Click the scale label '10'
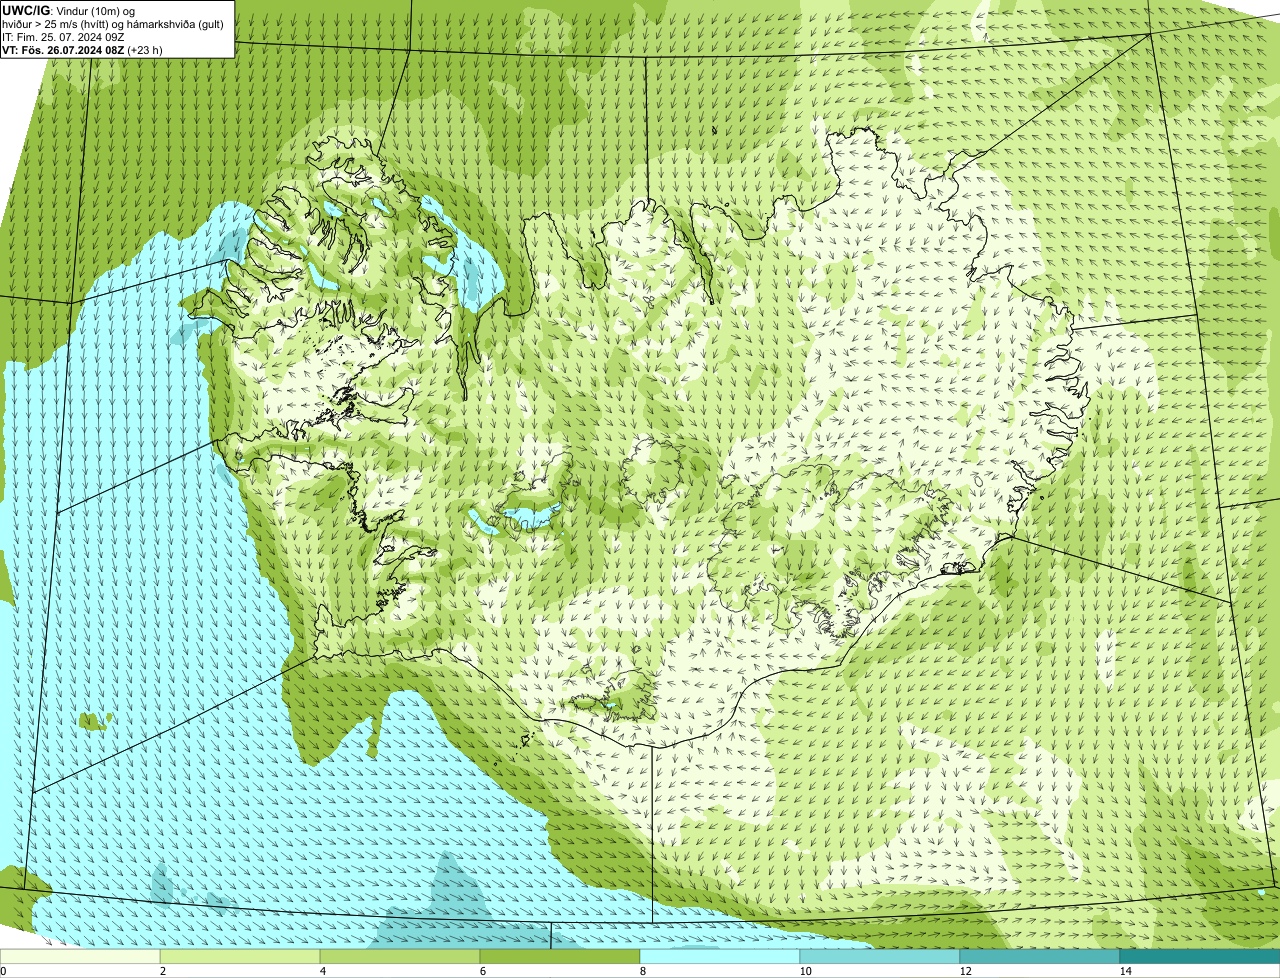1280x978 pixels. click(x=805, y=971)
